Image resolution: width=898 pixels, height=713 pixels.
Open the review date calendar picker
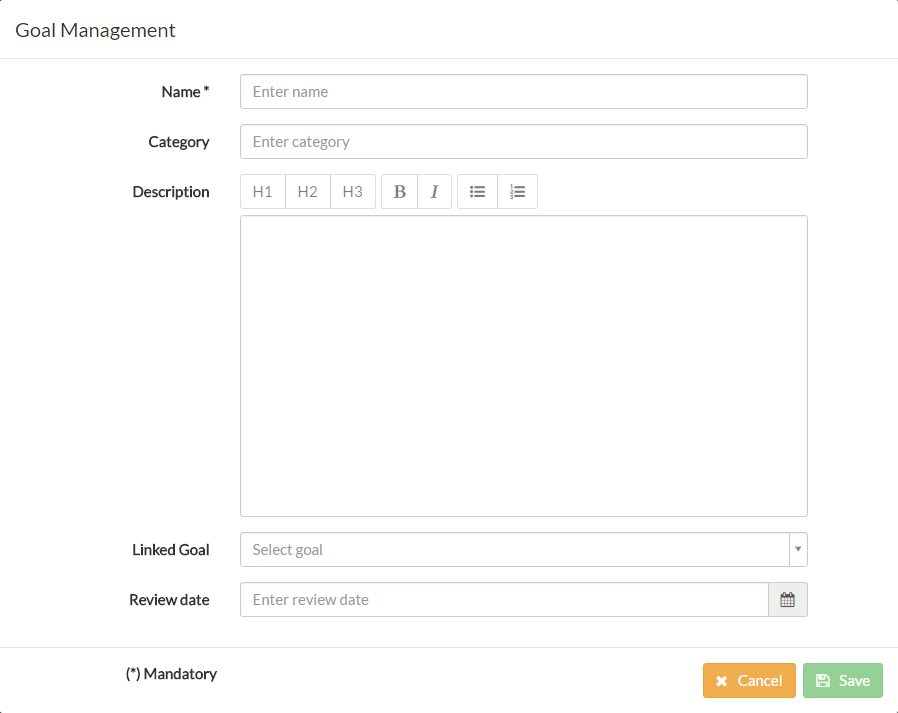[x=787, y=600]
